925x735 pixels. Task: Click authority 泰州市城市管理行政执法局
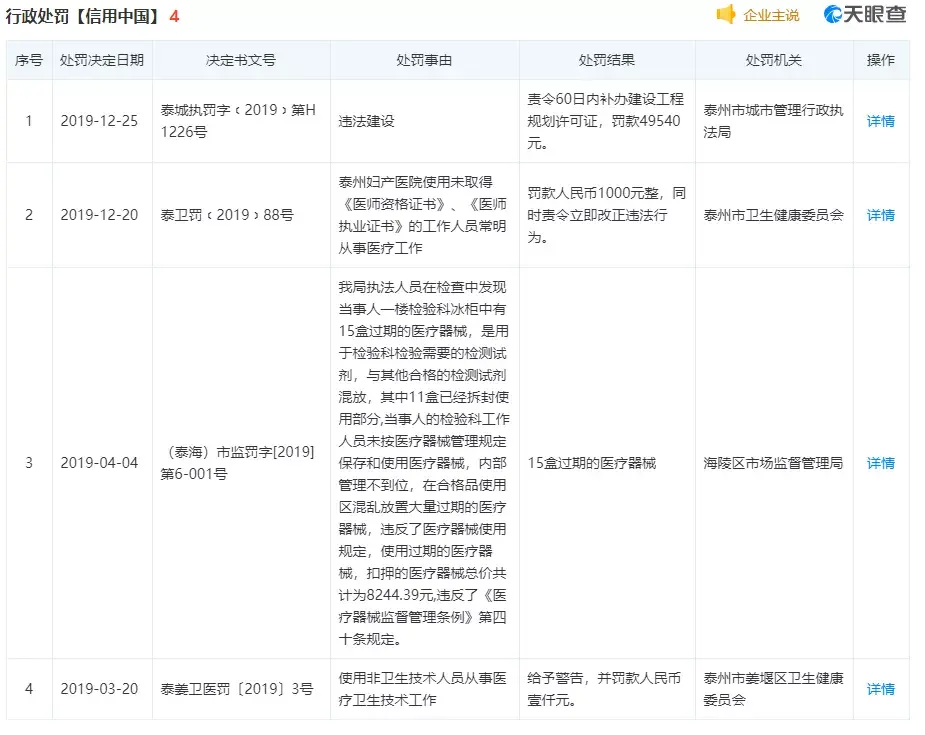(x=773, y=121)
